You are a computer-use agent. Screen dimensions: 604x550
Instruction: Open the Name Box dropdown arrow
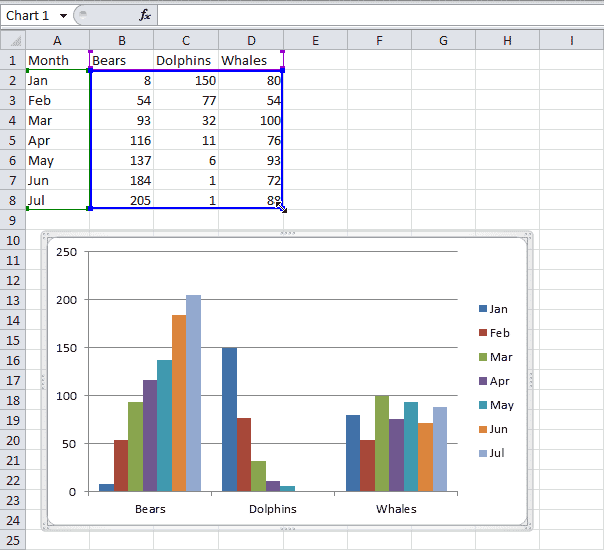[64, 16]
